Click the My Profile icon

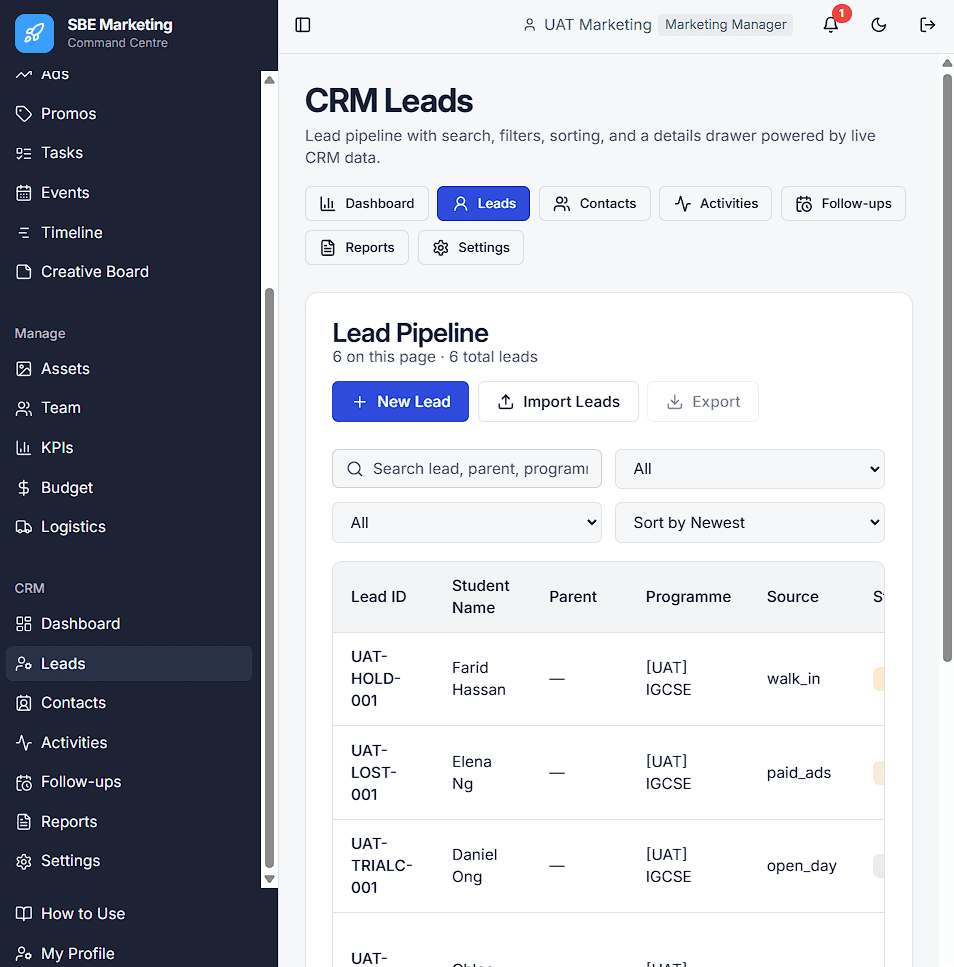[x=23, y=953]
